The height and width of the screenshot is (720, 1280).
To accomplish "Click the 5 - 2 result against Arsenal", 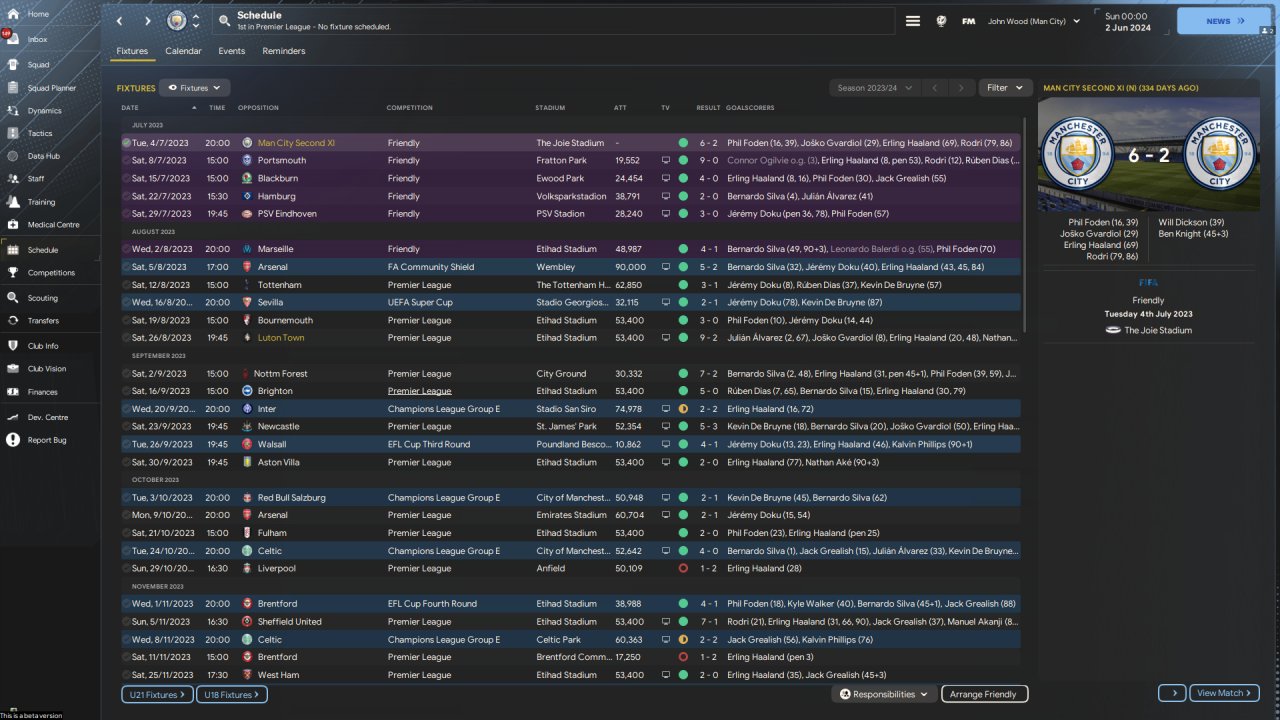I will click(708, 267).
